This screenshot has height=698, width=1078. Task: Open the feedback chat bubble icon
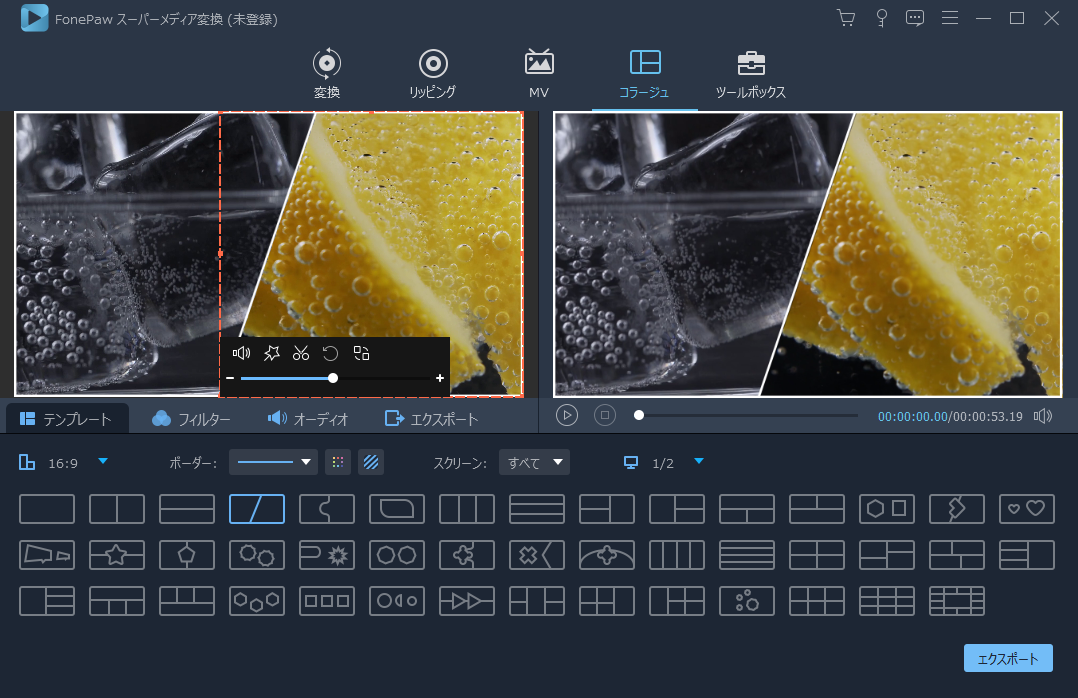(915, 18)
